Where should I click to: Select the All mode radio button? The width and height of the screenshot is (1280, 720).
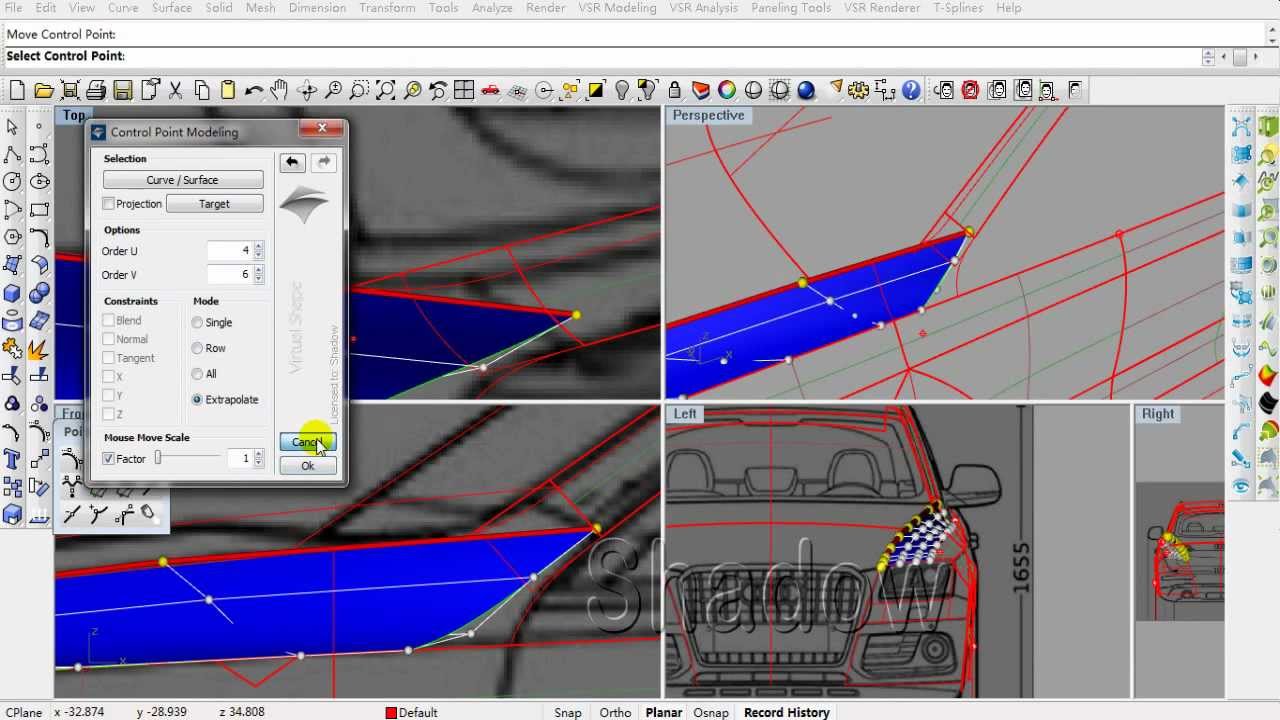[197, 374]
